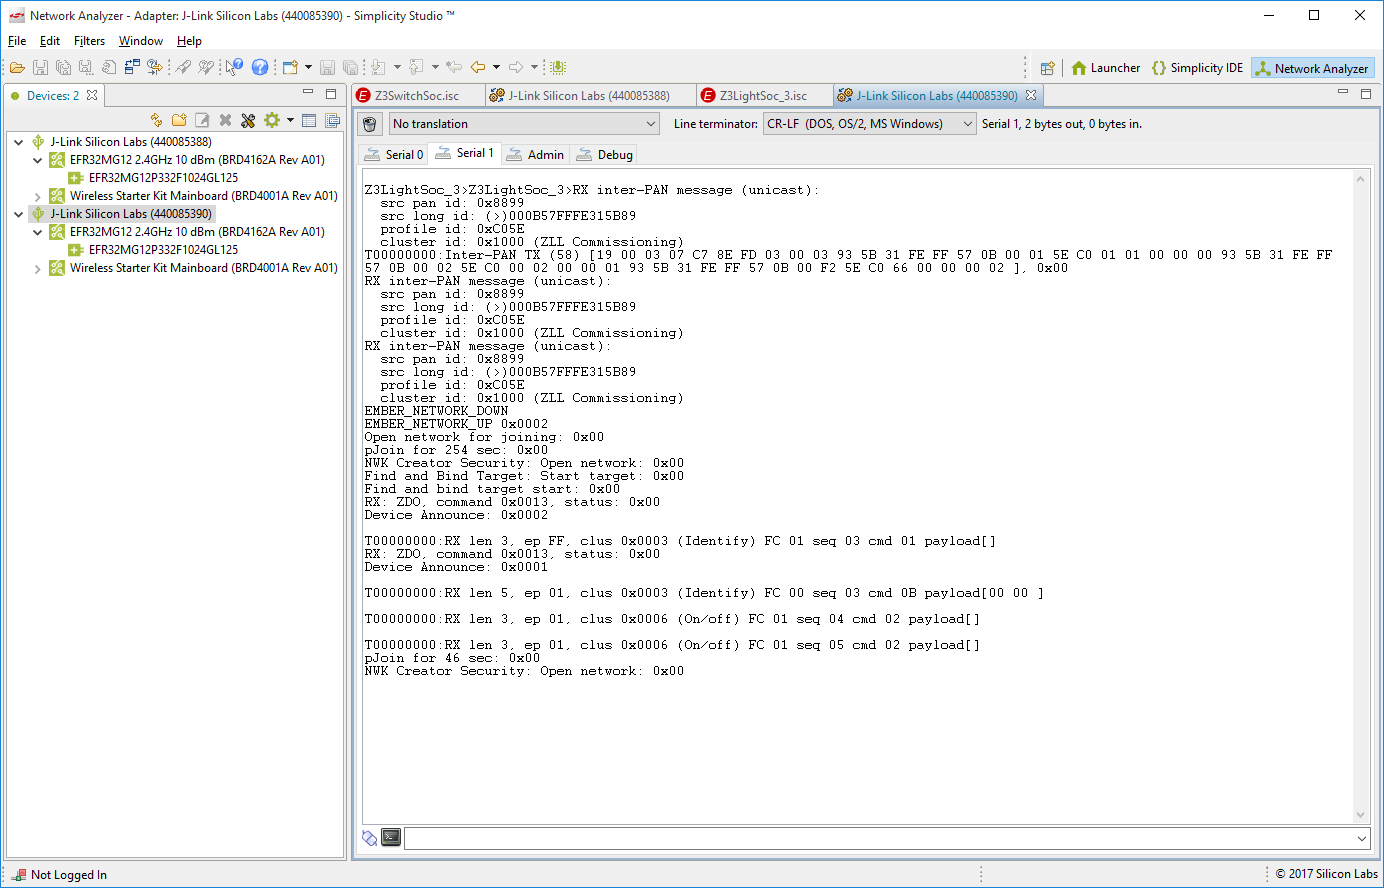Maximize the Devices panel view

[x=331, y=94]
